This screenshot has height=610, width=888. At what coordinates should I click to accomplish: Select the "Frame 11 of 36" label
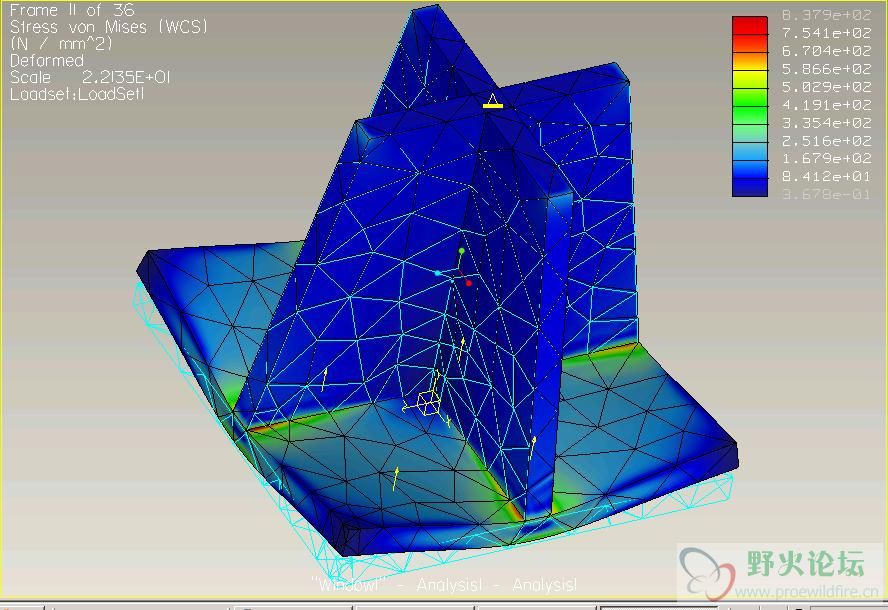72,10
